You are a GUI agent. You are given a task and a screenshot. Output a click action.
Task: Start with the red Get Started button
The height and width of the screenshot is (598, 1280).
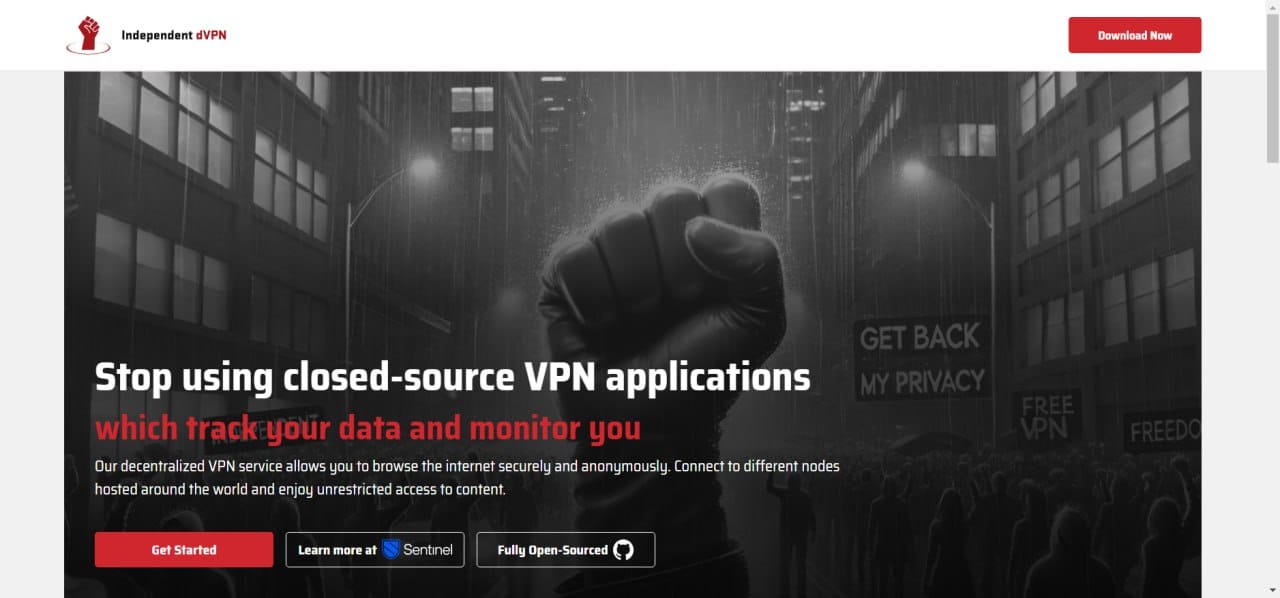click(184, 550)
